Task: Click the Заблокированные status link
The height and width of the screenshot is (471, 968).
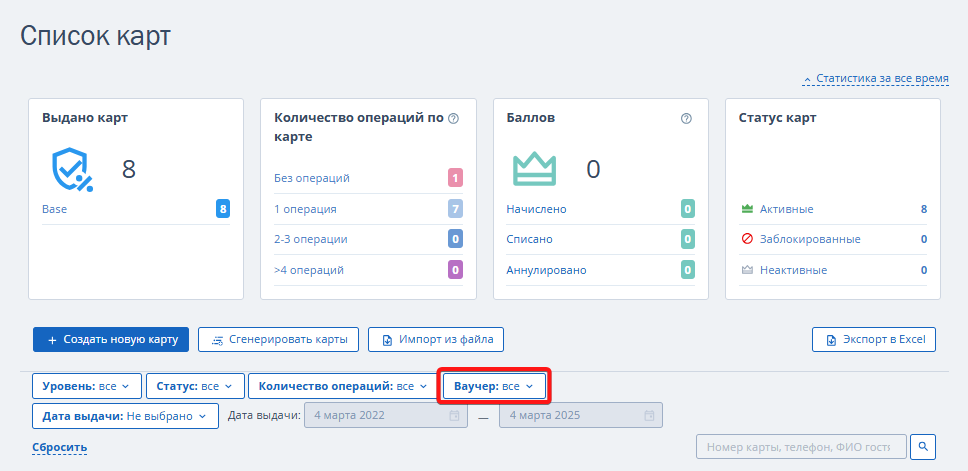Action: (x=810, y=239)
